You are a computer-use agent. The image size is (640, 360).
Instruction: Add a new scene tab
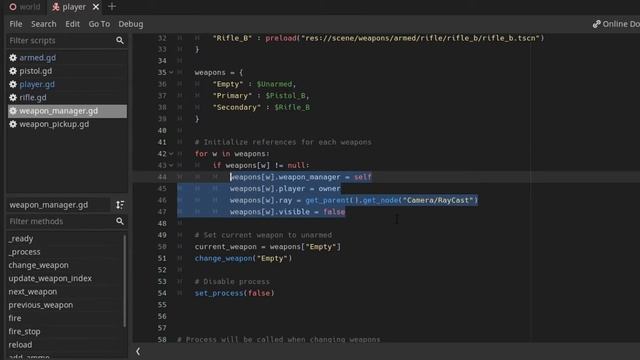point(111,7)
